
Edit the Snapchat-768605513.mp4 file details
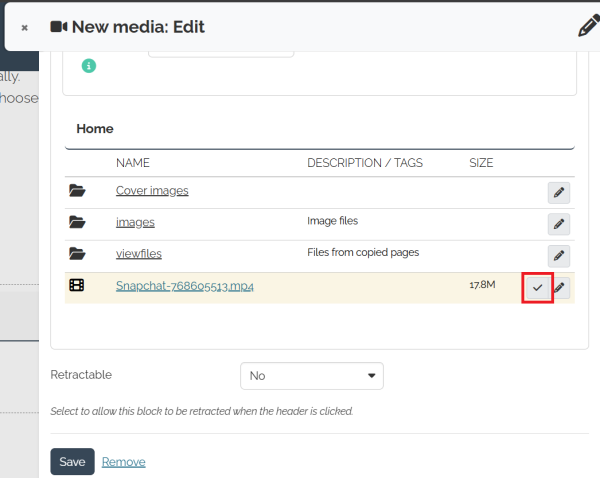[560, 288]
